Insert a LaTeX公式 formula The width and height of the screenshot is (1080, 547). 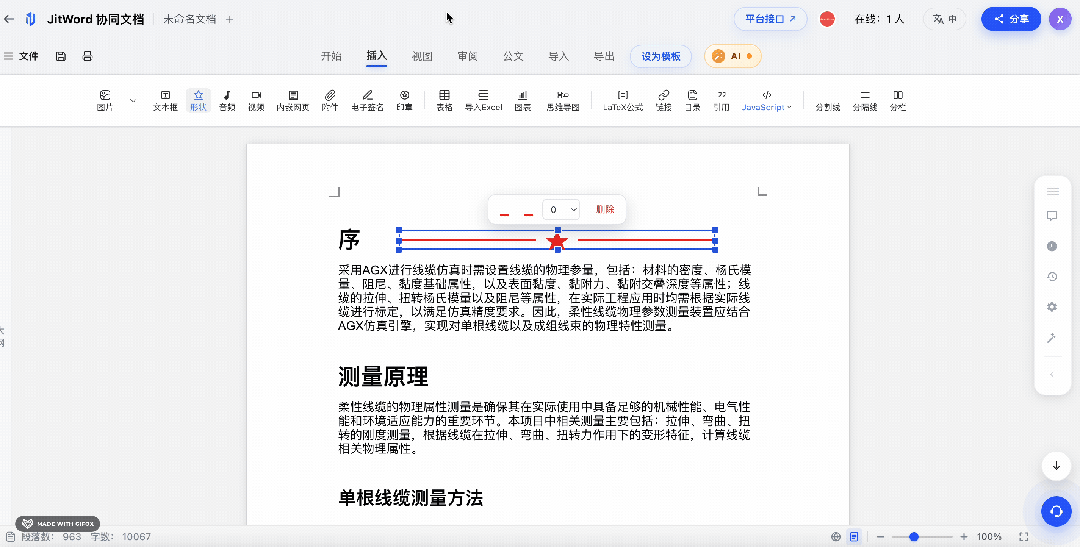coord(623,100)
